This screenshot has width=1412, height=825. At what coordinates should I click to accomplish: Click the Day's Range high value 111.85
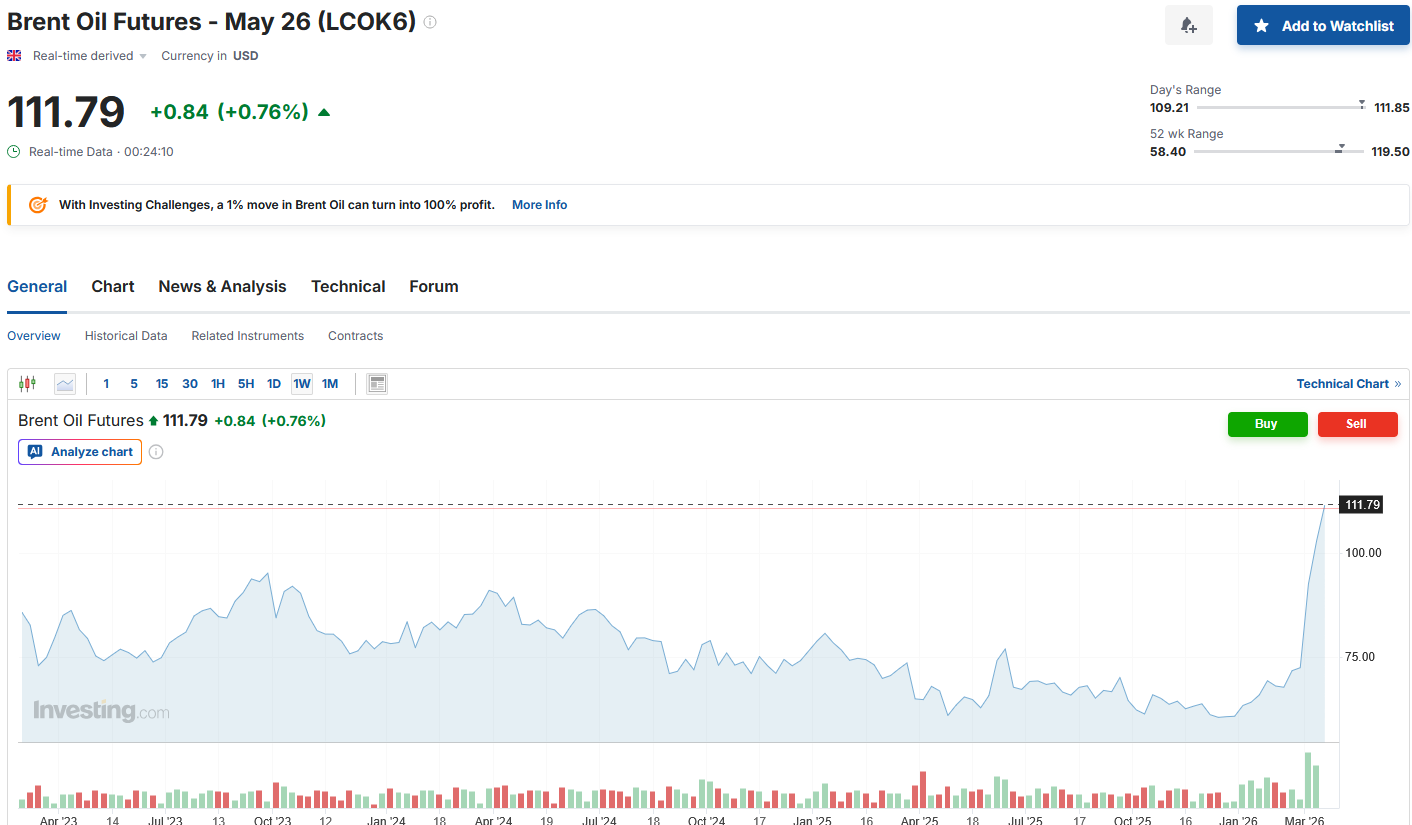(x=1392, y=108)
